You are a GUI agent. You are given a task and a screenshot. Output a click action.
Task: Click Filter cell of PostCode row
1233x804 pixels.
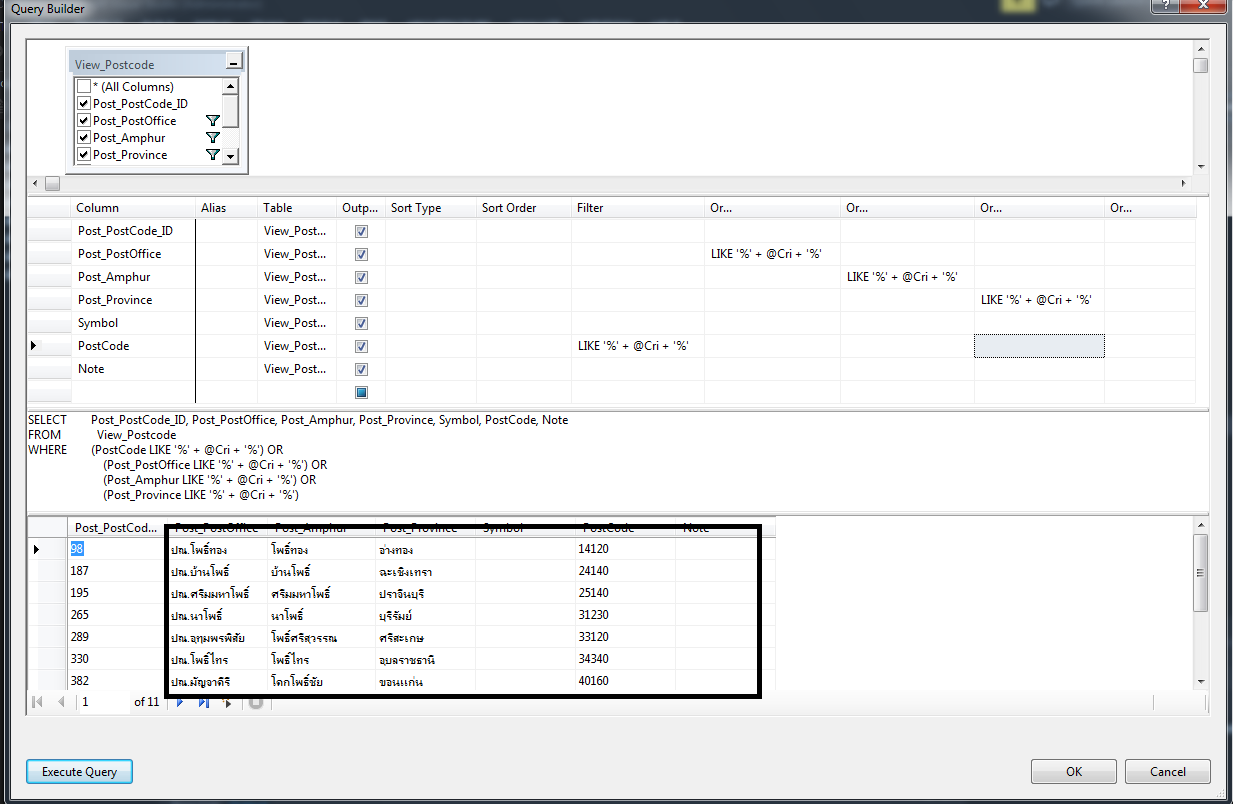click(x=638, y=346)
